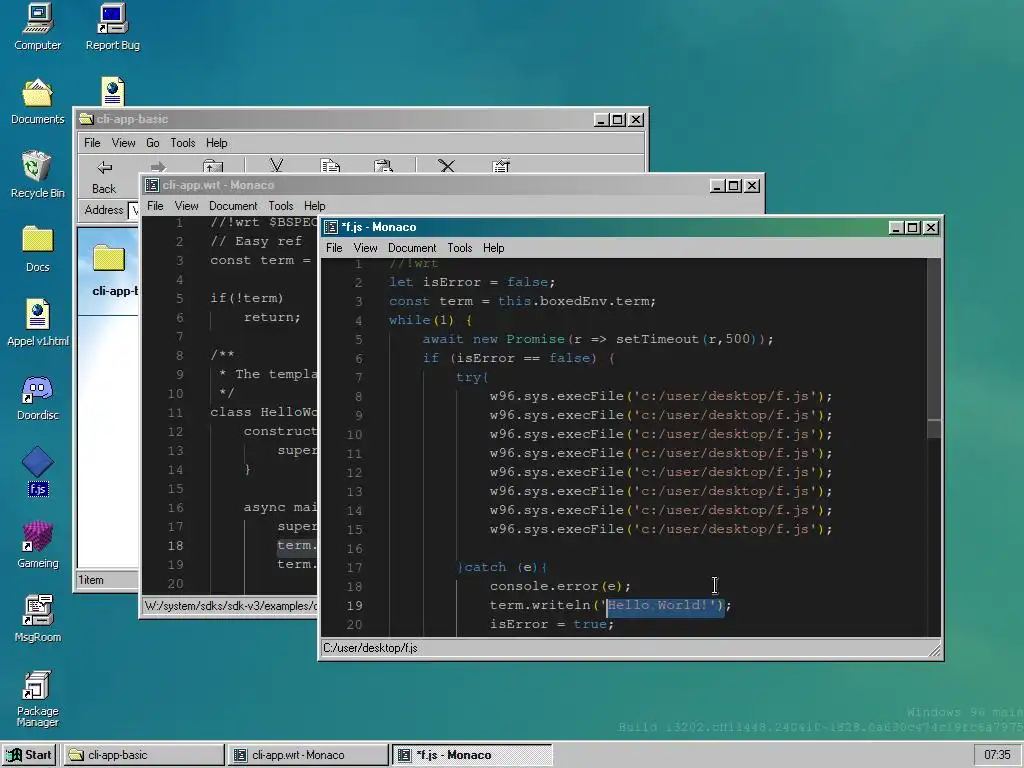1024x768 pixels.
Task: Open Help menu in f.js Monaco
Action: click(493, 248)
